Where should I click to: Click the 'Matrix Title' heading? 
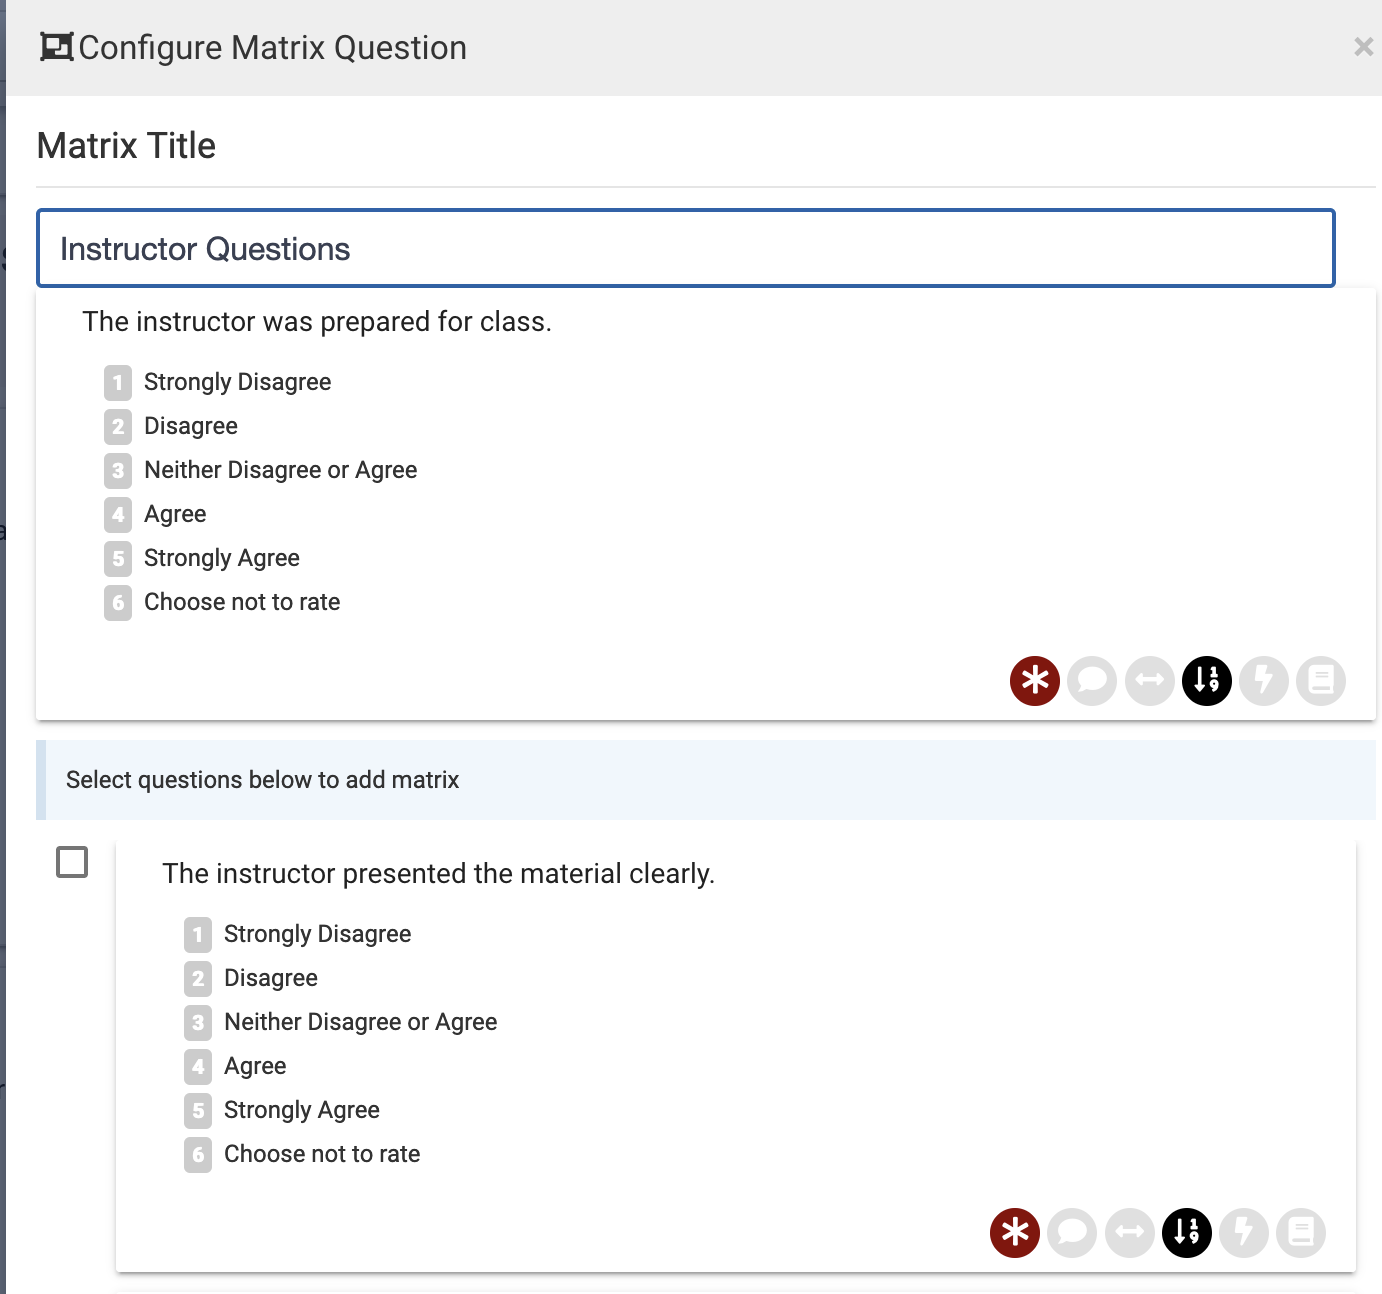click(x=126, y=146)
